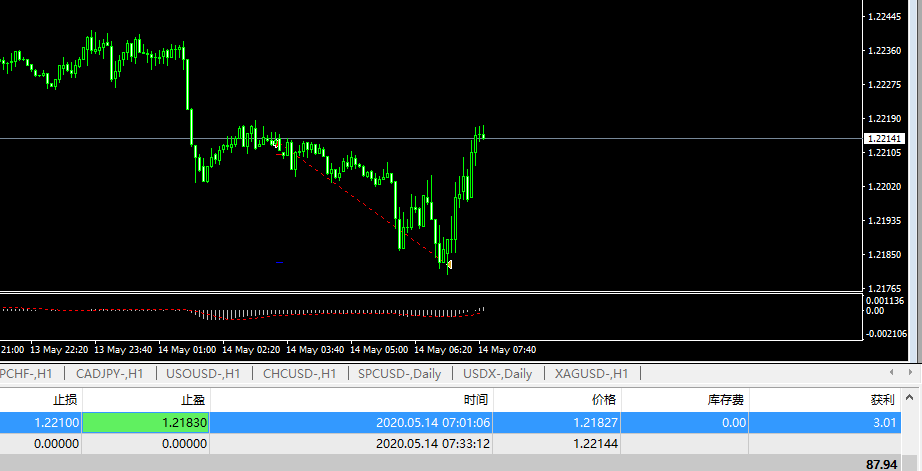Click the time 2020.05.14 07:33:12

click(x=433, y=443)
